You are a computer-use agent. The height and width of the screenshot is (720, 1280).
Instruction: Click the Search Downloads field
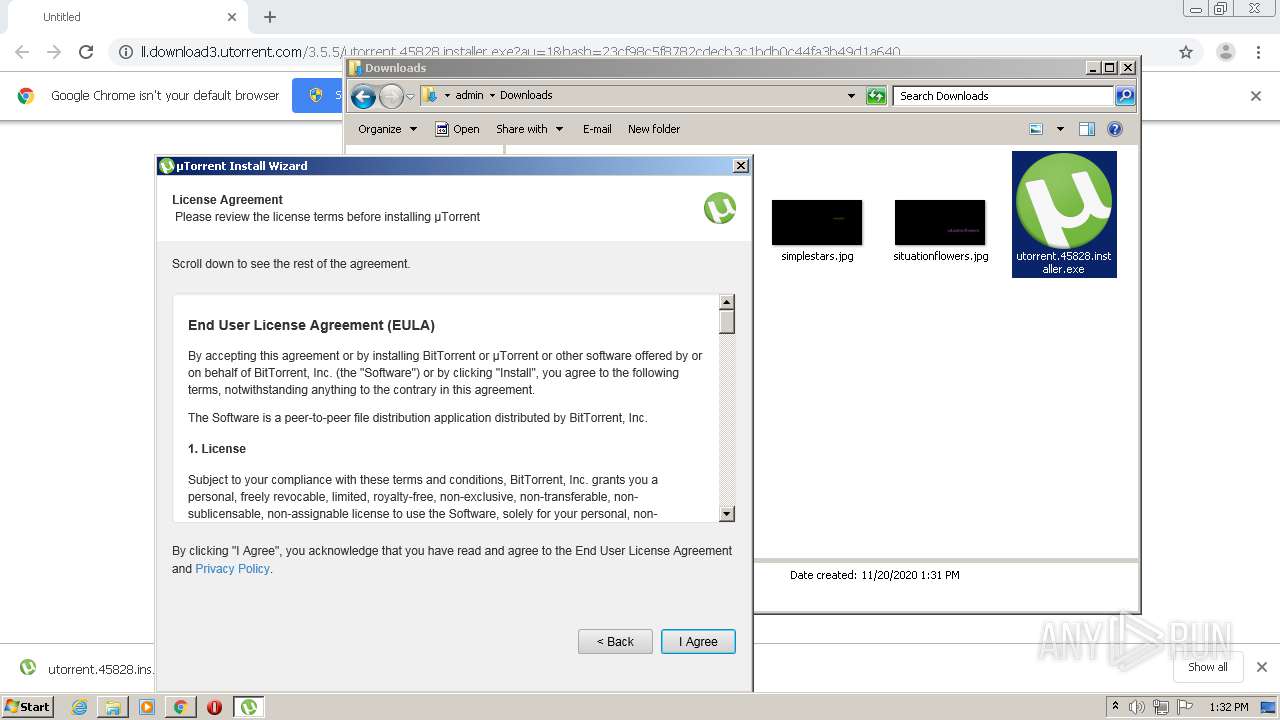coord(1003,96)
